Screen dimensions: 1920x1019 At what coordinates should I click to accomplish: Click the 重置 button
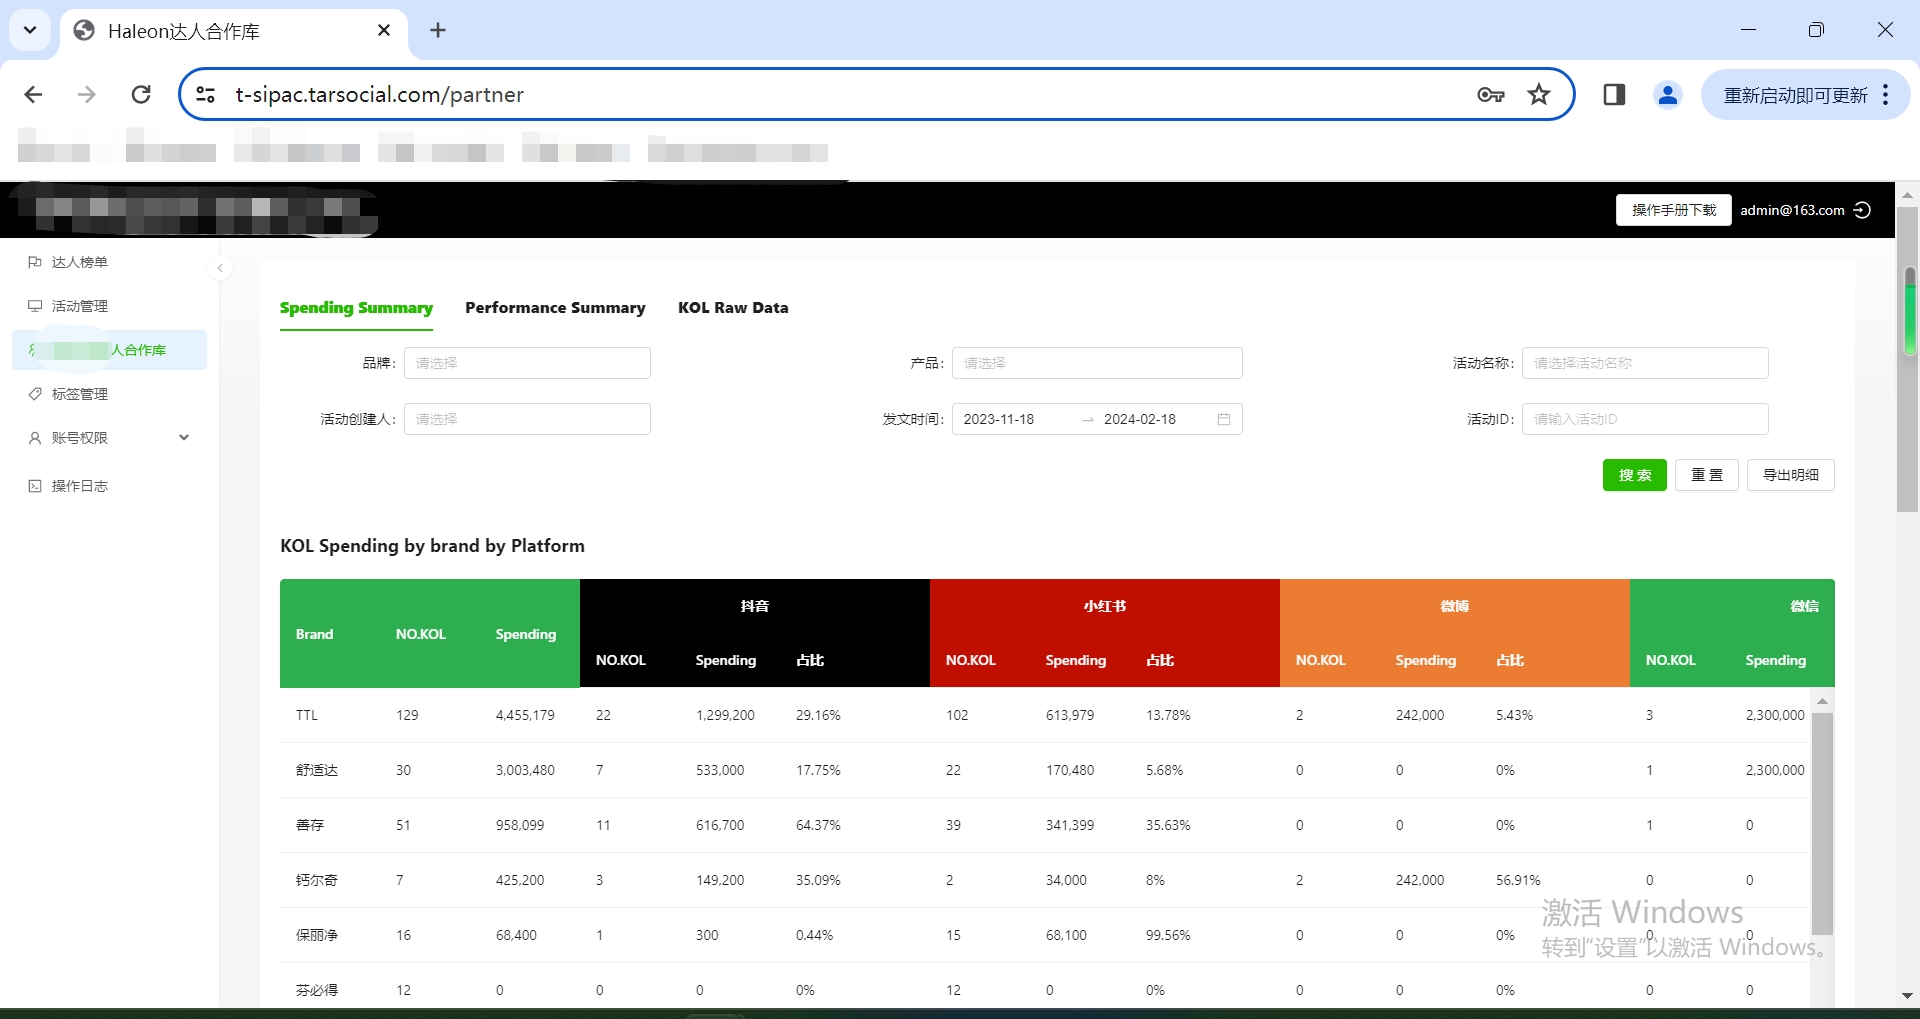(x=1707, y=475)
